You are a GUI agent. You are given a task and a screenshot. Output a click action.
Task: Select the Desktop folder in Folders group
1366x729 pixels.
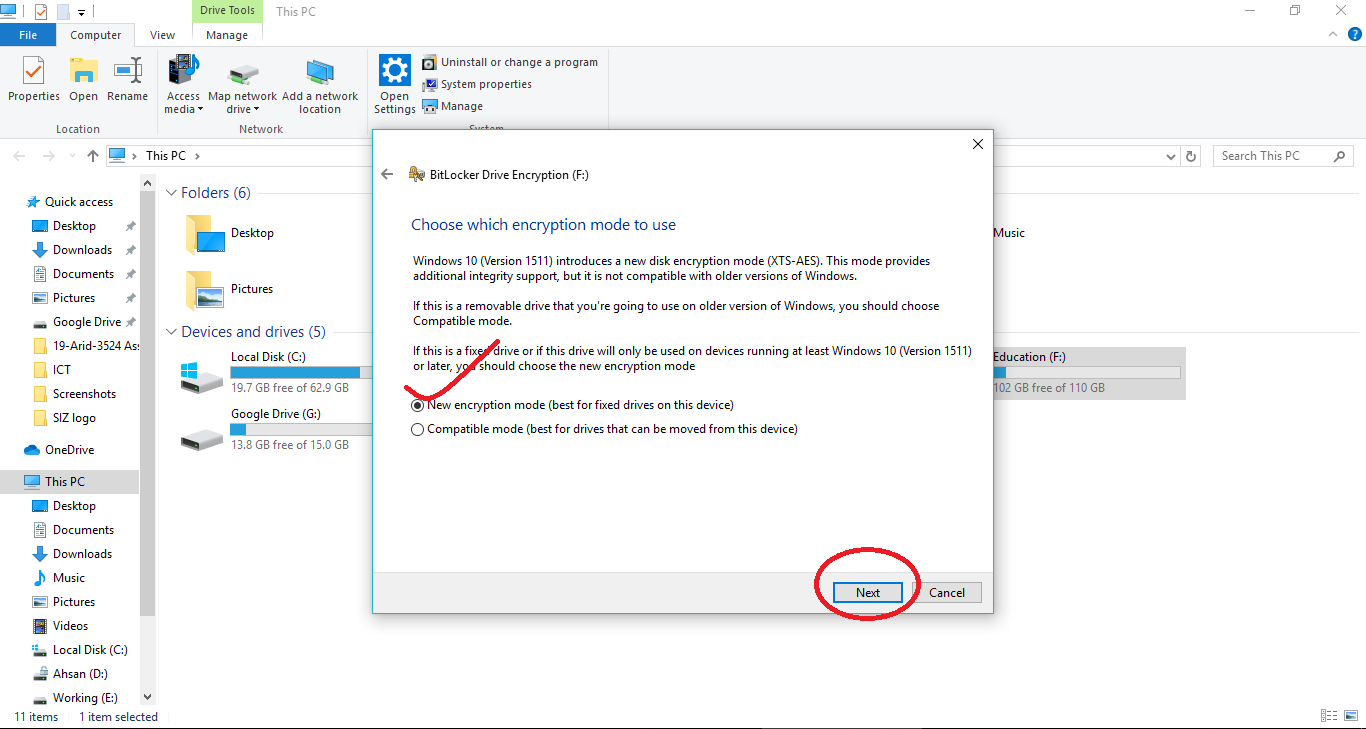point(229,233)
